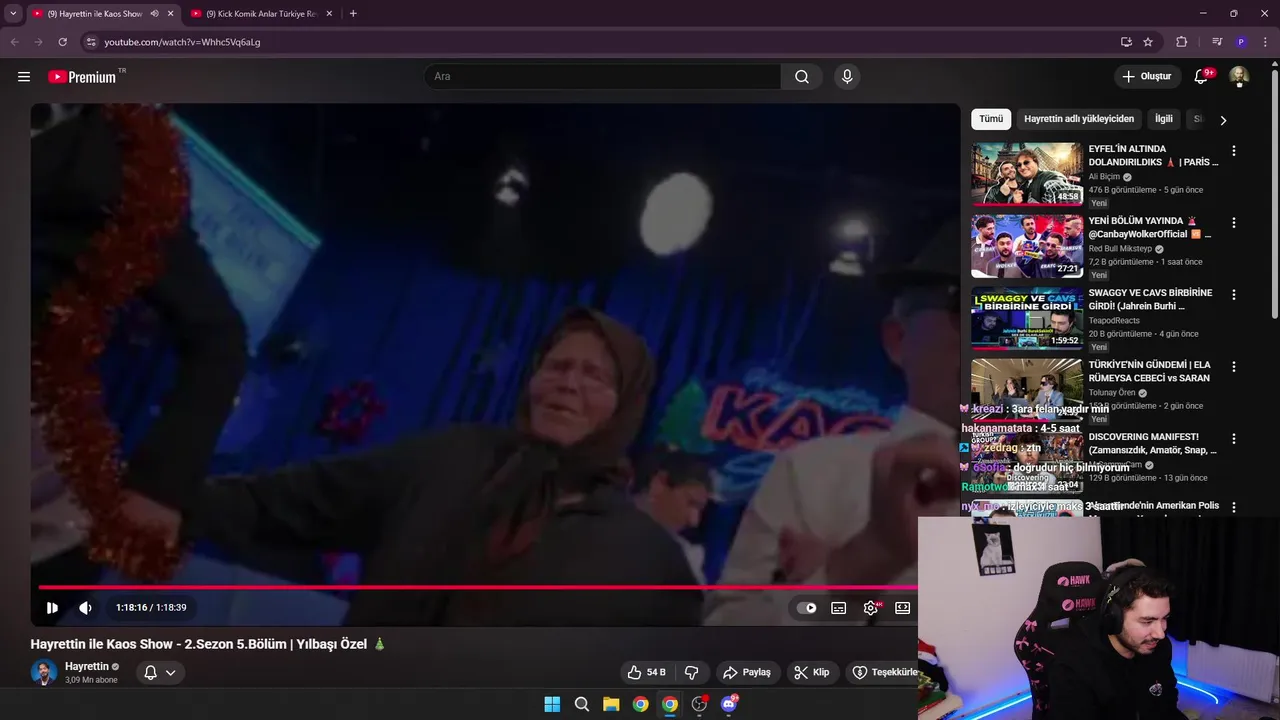The height and width of the screenshot is (720, 1280).
Task: Close the Kick Komik Anlar tab
Action: [329, 14]
